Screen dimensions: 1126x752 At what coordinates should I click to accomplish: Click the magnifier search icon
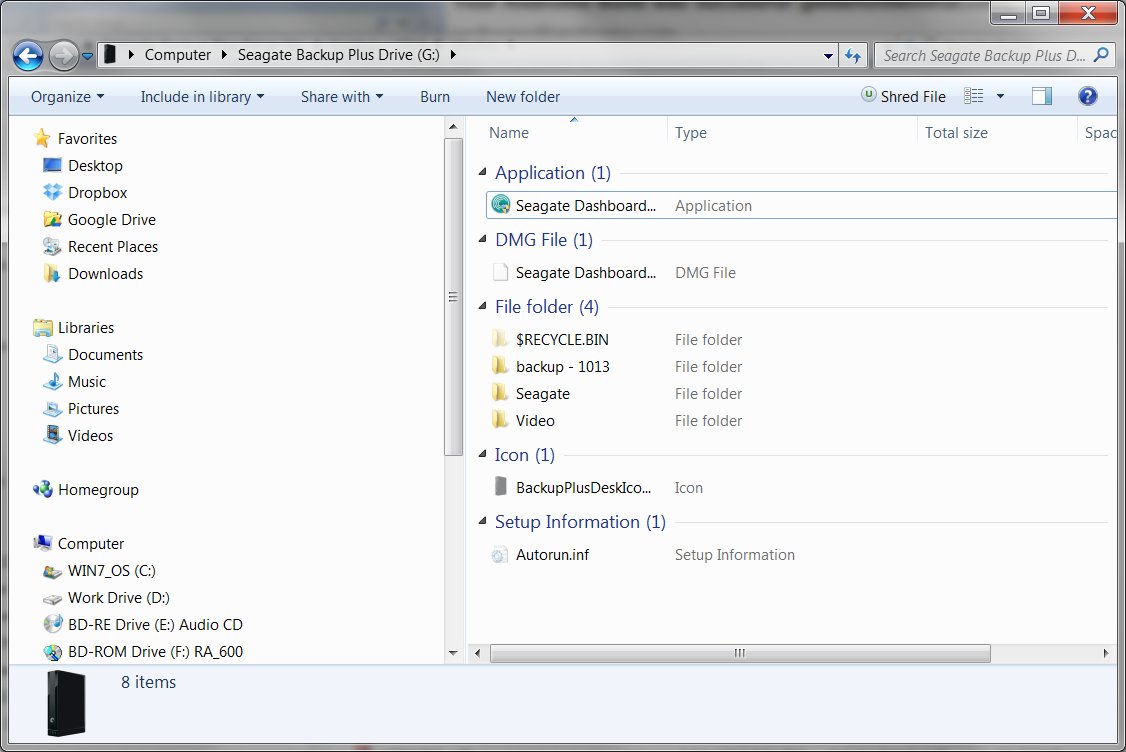coord(1102,55)
